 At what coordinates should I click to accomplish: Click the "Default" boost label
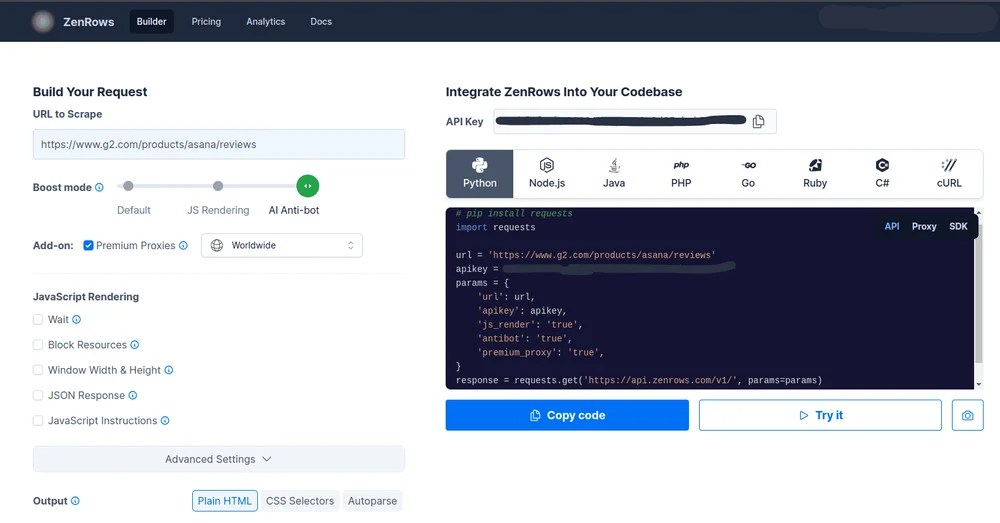point(134,210)
